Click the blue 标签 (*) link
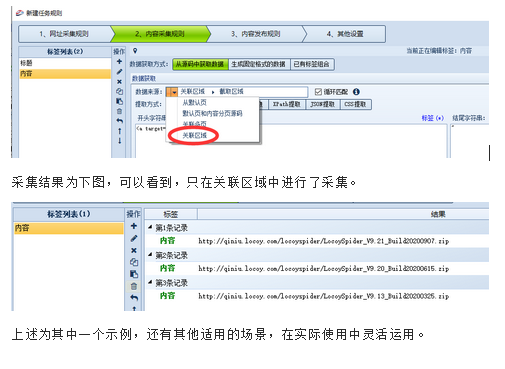The image size is (505, 369). (x=433, y=118)
